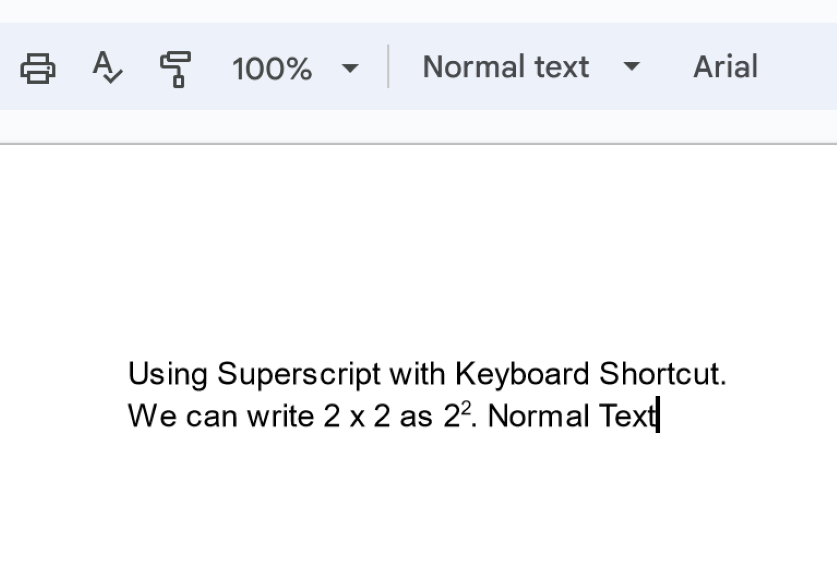837x563 pixels.
Task: Click the word "can" in second line
Action: (207, 416)
